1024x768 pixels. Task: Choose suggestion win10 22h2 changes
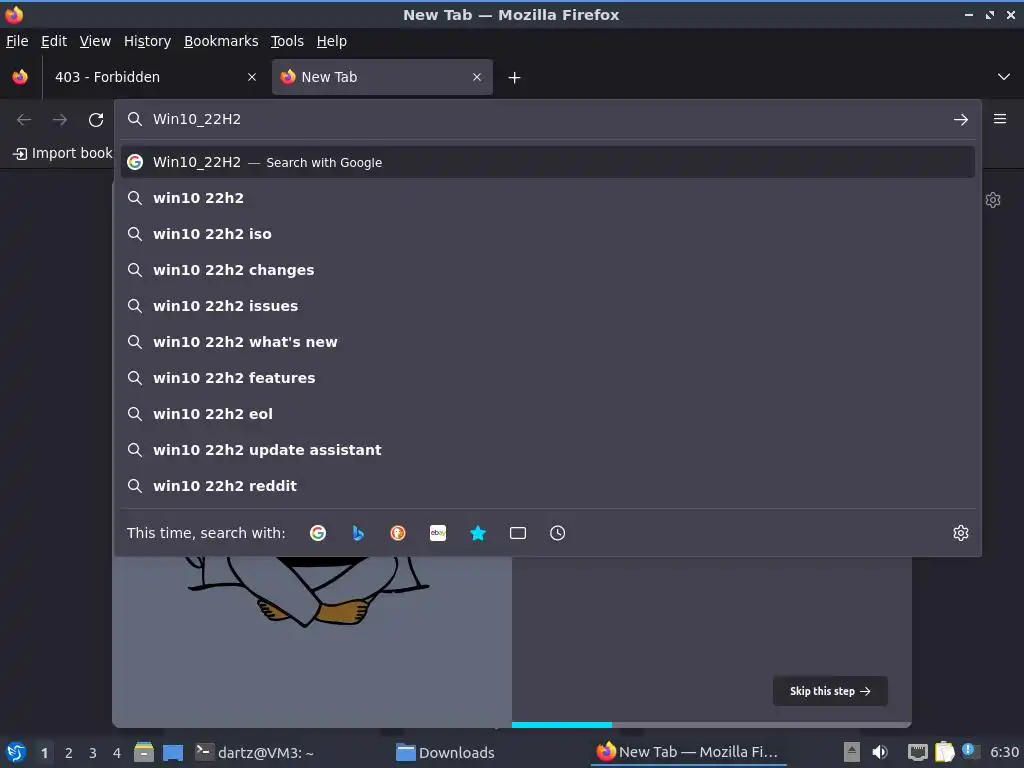click(x=547, y=270)
